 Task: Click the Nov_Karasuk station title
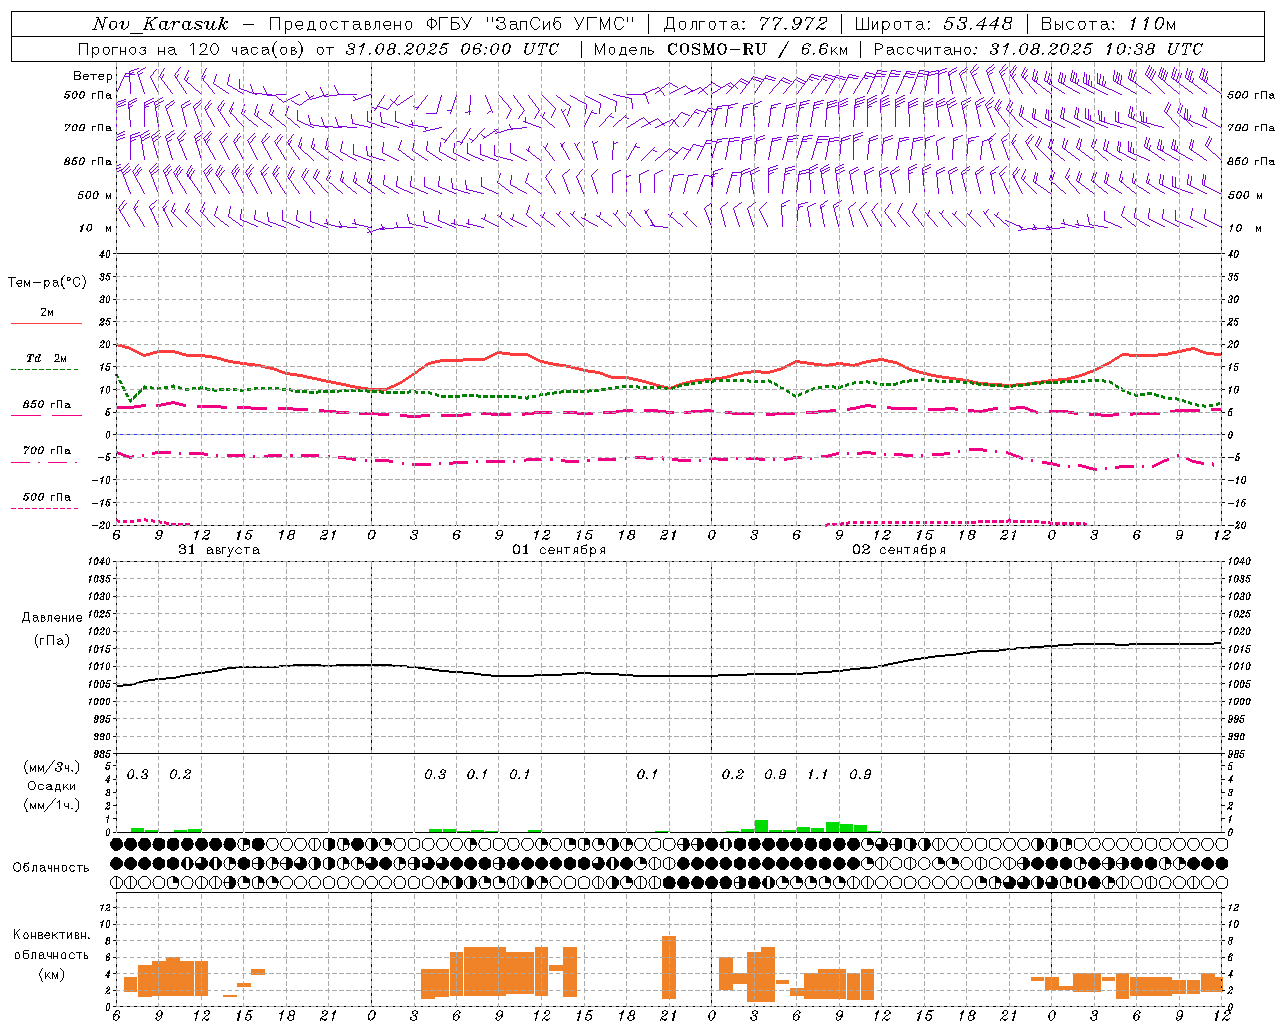pyautogui.click(x=160, y=24)
